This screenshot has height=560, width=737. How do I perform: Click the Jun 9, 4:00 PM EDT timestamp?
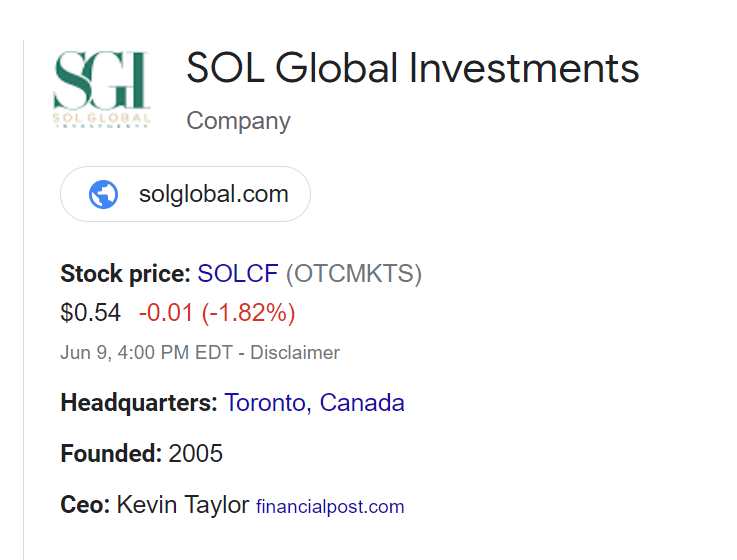[x=146, y=353]
